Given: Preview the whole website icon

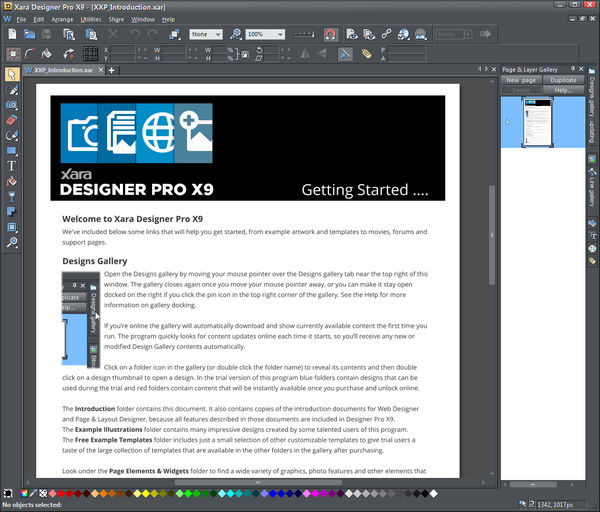Looking at the screenshot, I should (369, 34).
